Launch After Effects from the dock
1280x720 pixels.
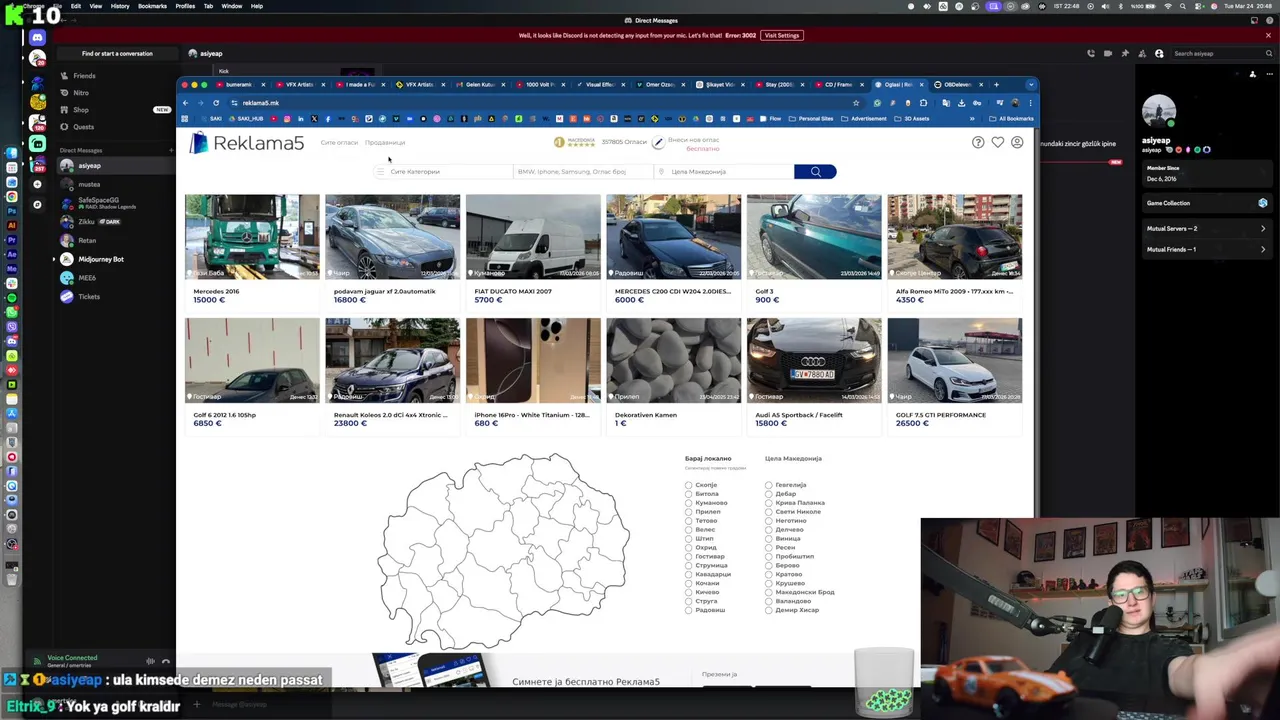(x=11, y=254)
